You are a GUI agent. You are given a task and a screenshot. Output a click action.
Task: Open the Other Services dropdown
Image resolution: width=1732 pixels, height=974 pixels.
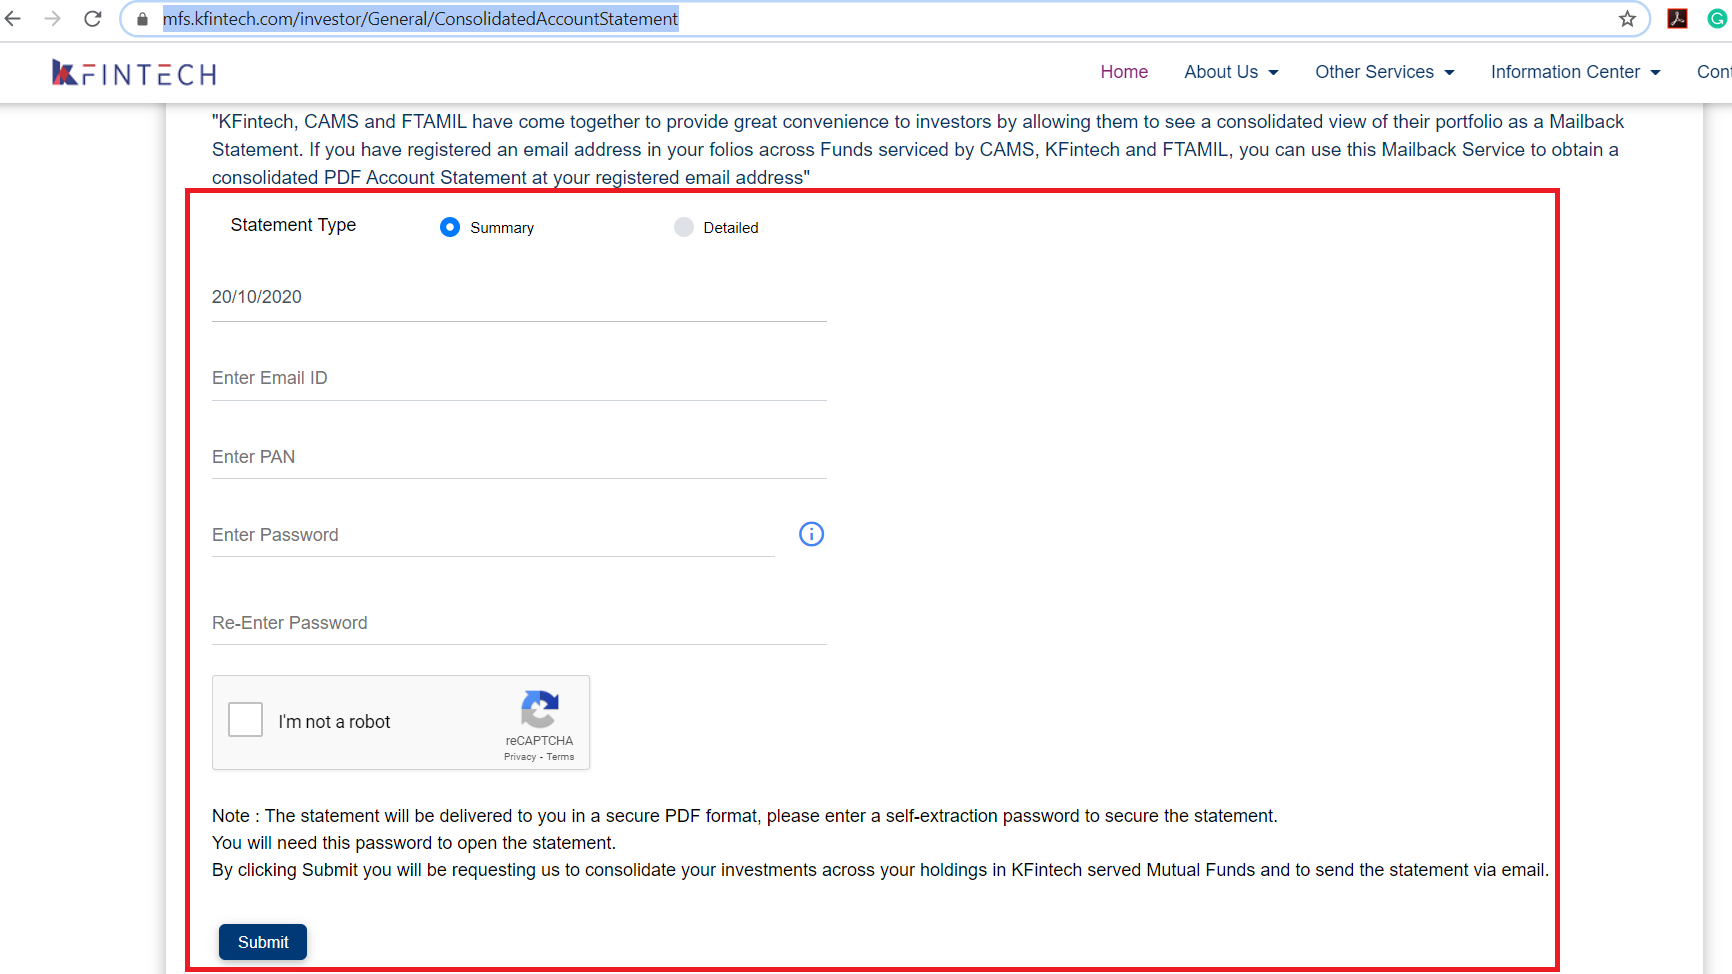[x=1384, y=72]
